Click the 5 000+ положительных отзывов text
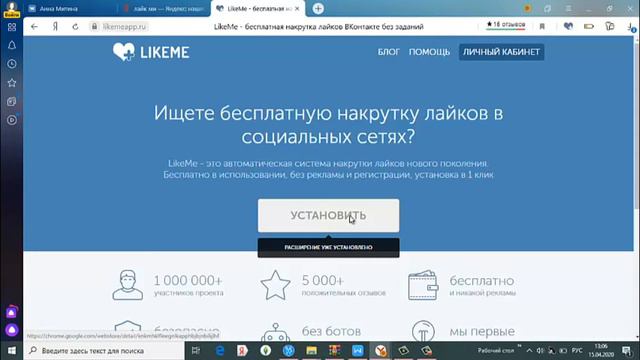The width and height of the screenshot is (640, 360). (344, 286)
